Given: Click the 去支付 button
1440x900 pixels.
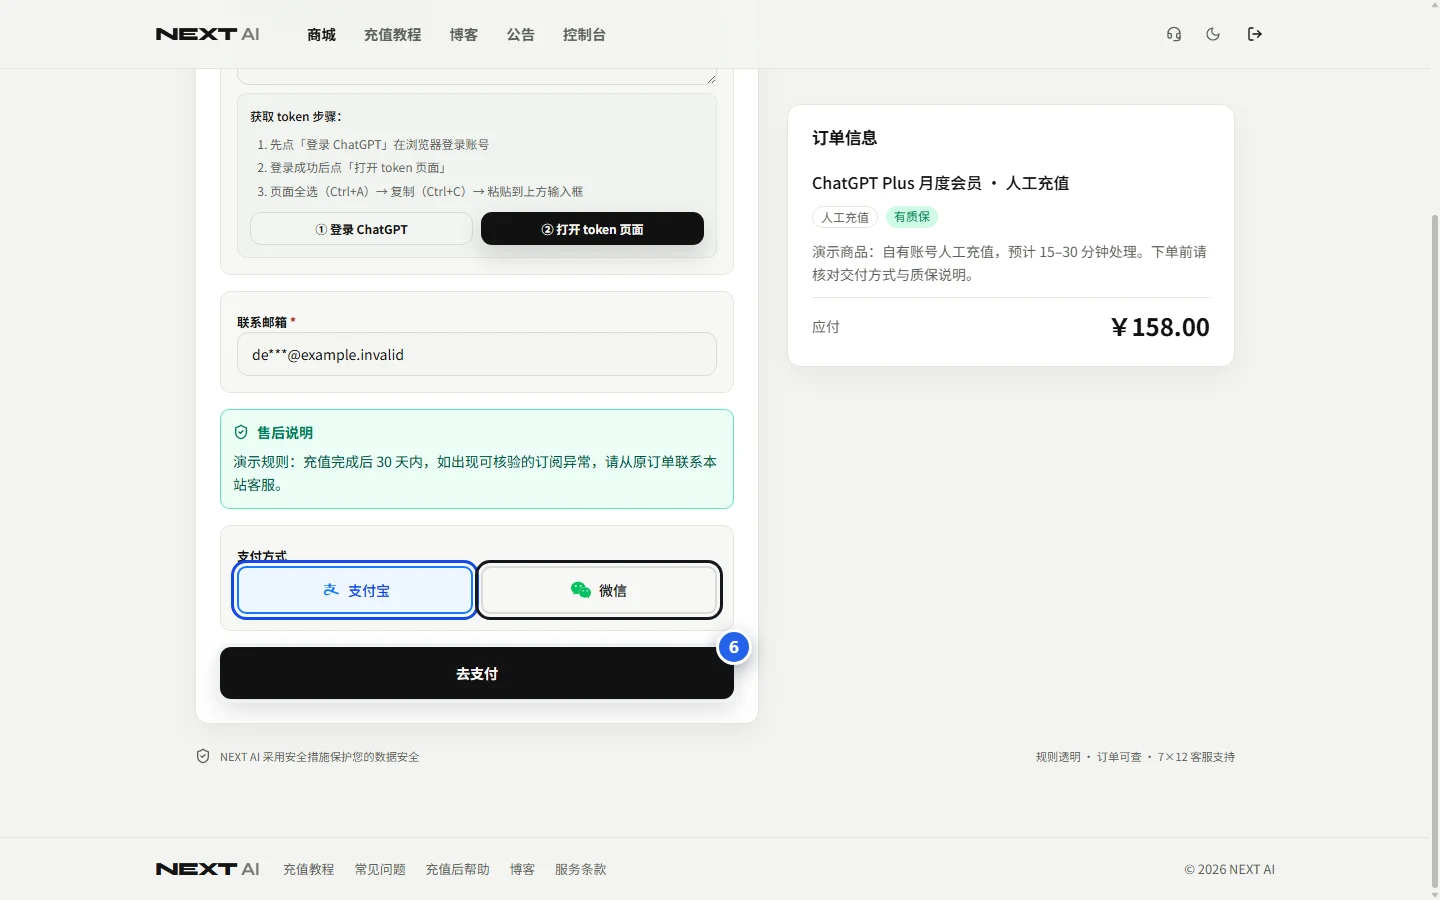Looking at the screenshot, I should coord(477,673).
